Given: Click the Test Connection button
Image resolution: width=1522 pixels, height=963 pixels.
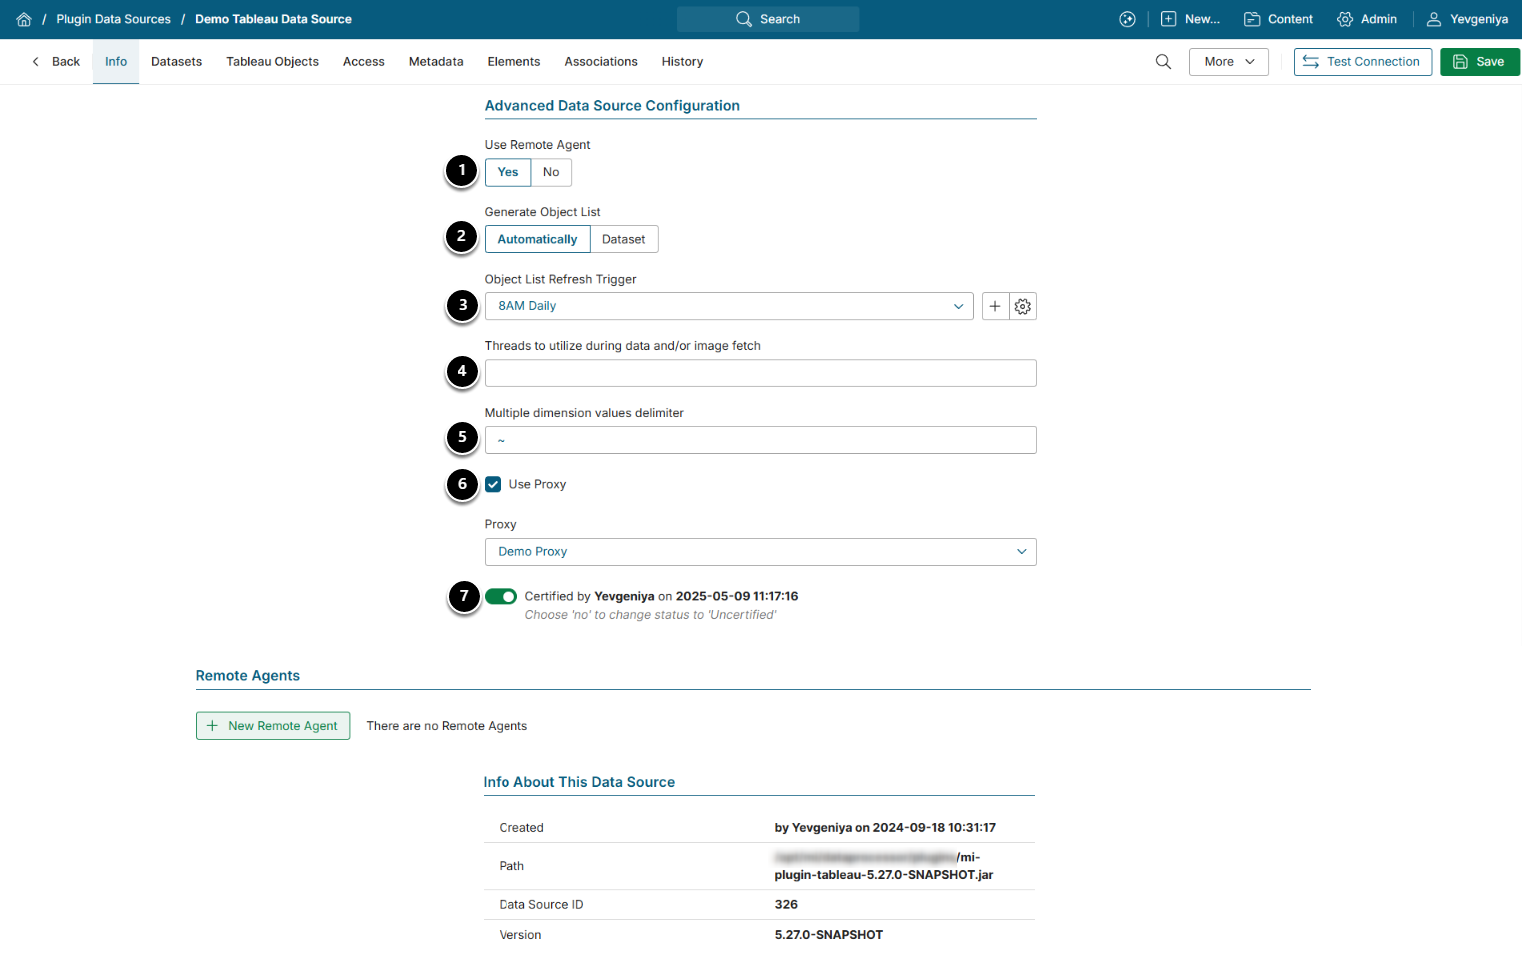Looking at the screenshot, I should coord(1362,62).
